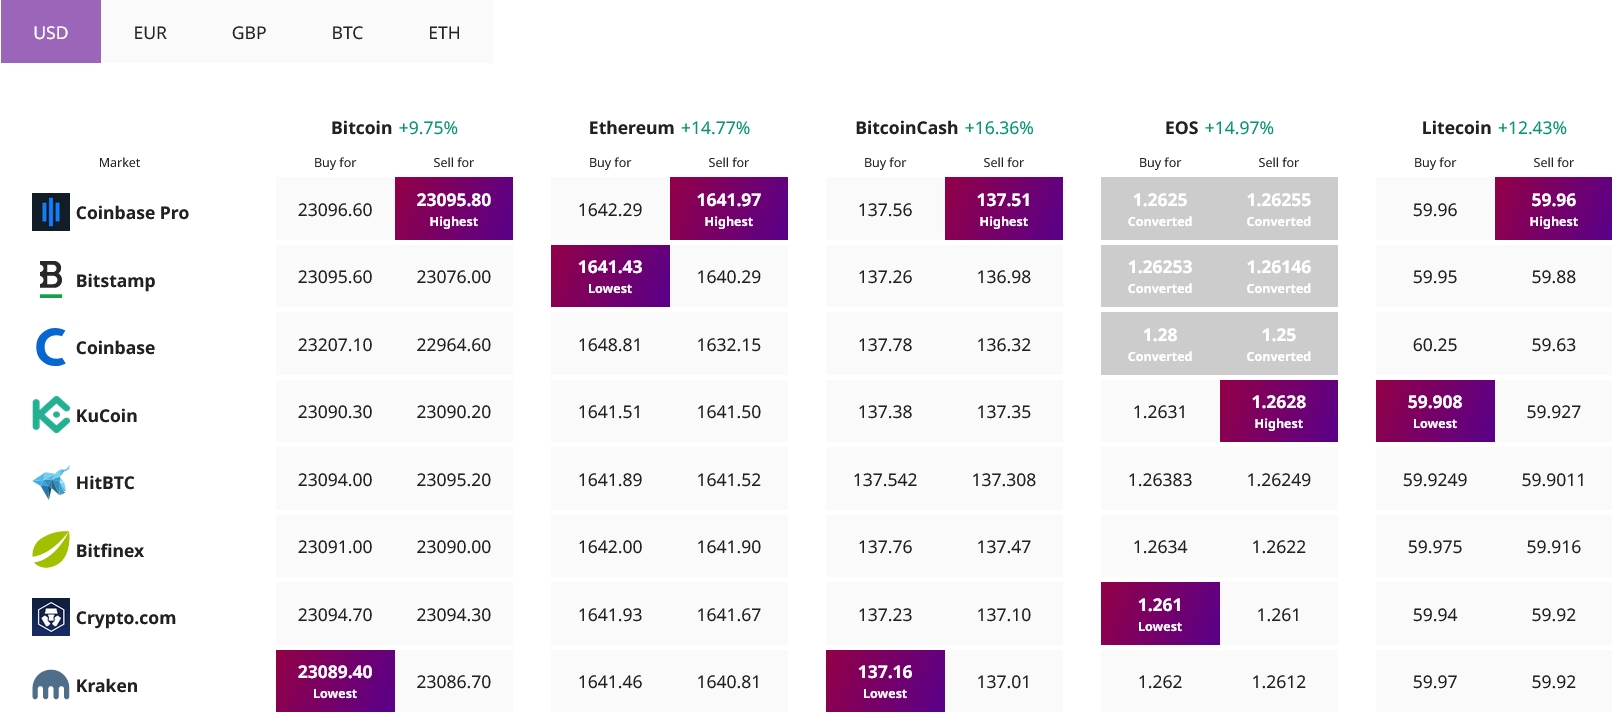1612x713 pixels.
Task: Select Kraken BitcoinCash lowest buy 137.16
Action: pos(885,681)
